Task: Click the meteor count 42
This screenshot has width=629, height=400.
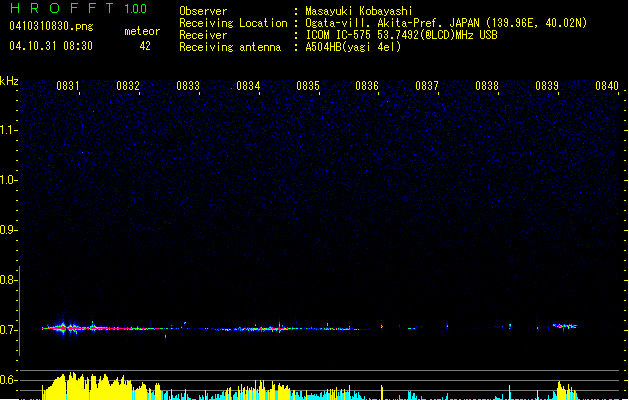Action: [145, 46]
